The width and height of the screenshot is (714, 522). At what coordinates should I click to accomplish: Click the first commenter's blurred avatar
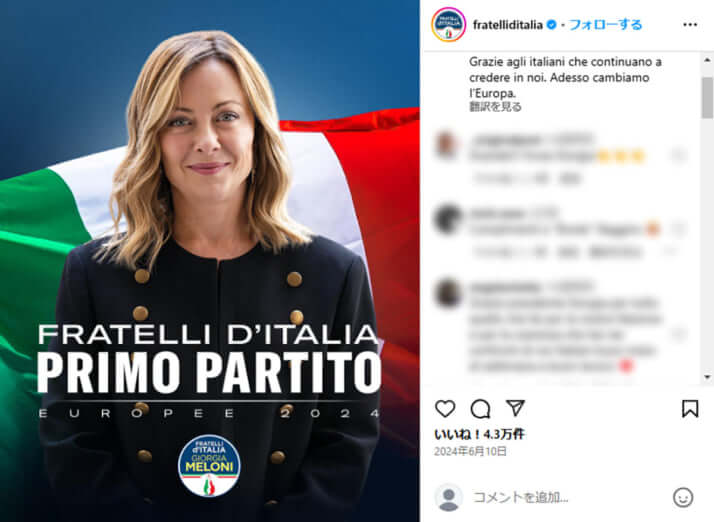click(x=447, y=145)
